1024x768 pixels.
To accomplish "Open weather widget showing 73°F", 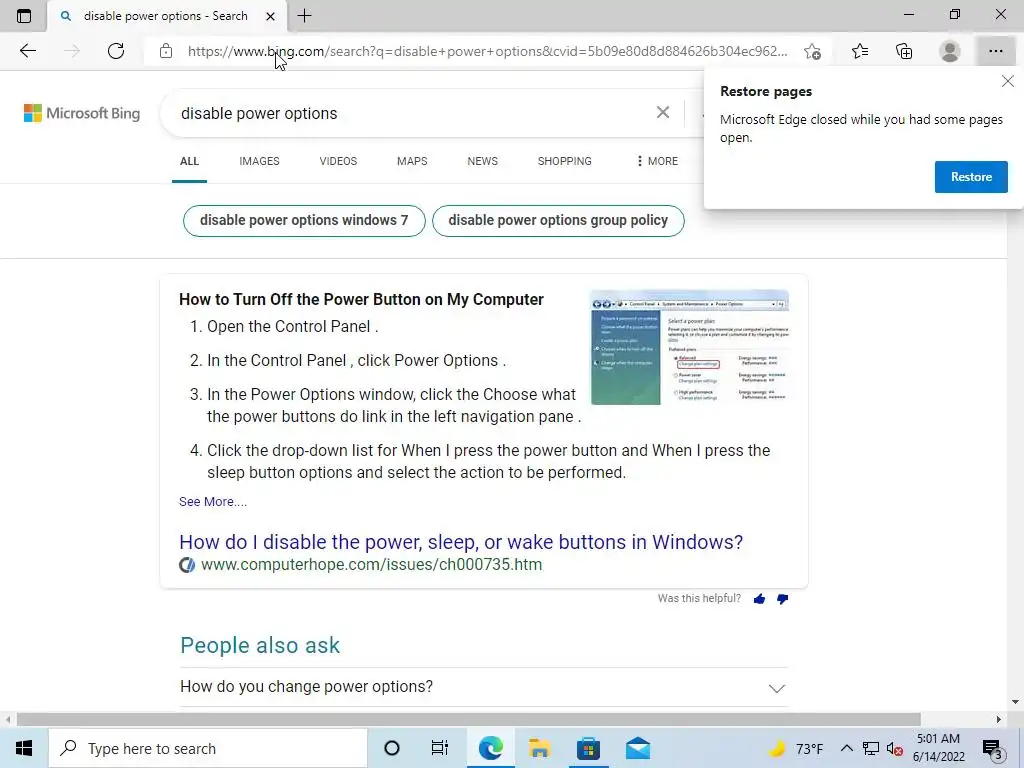I will coord(795,748).
